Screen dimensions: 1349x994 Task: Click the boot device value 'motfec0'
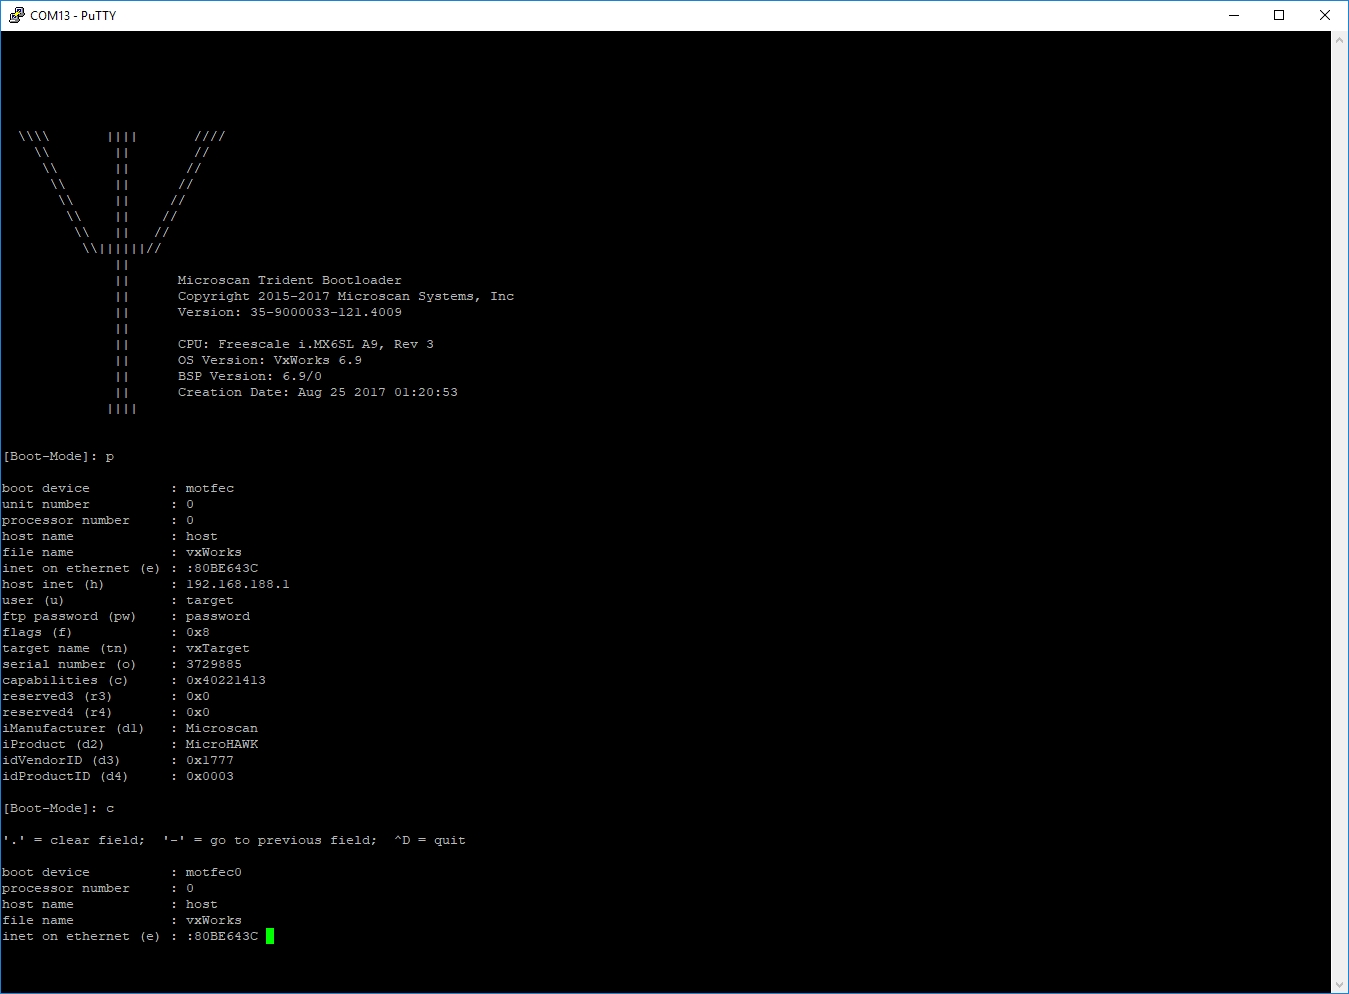pyautogui.click(x=214, y=872)
